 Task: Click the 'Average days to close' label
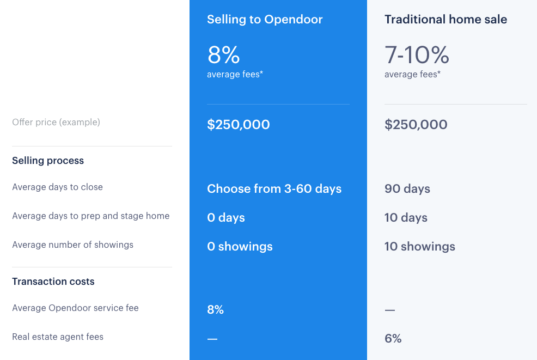coord(57,187)
